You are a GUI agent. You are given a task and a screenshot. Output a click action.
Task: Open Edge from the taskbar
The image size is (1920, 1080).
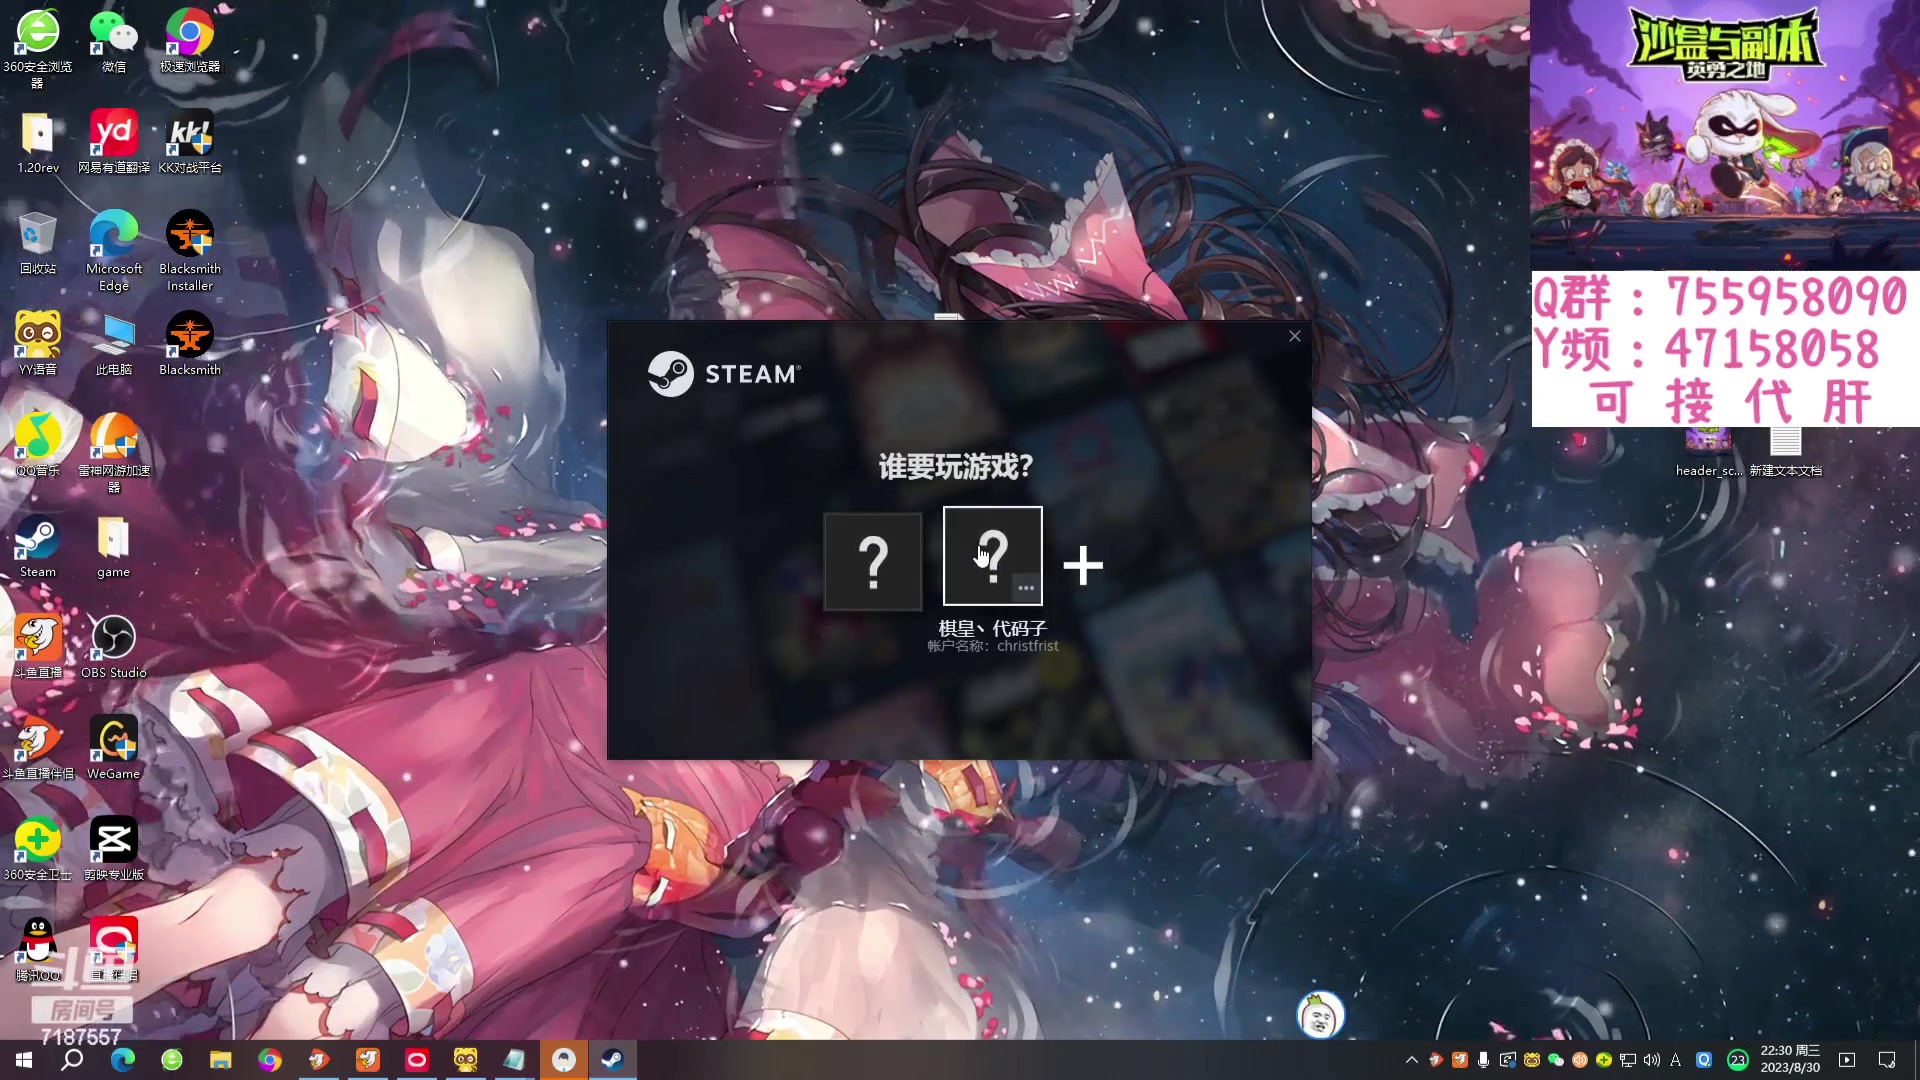(122, 1060)
